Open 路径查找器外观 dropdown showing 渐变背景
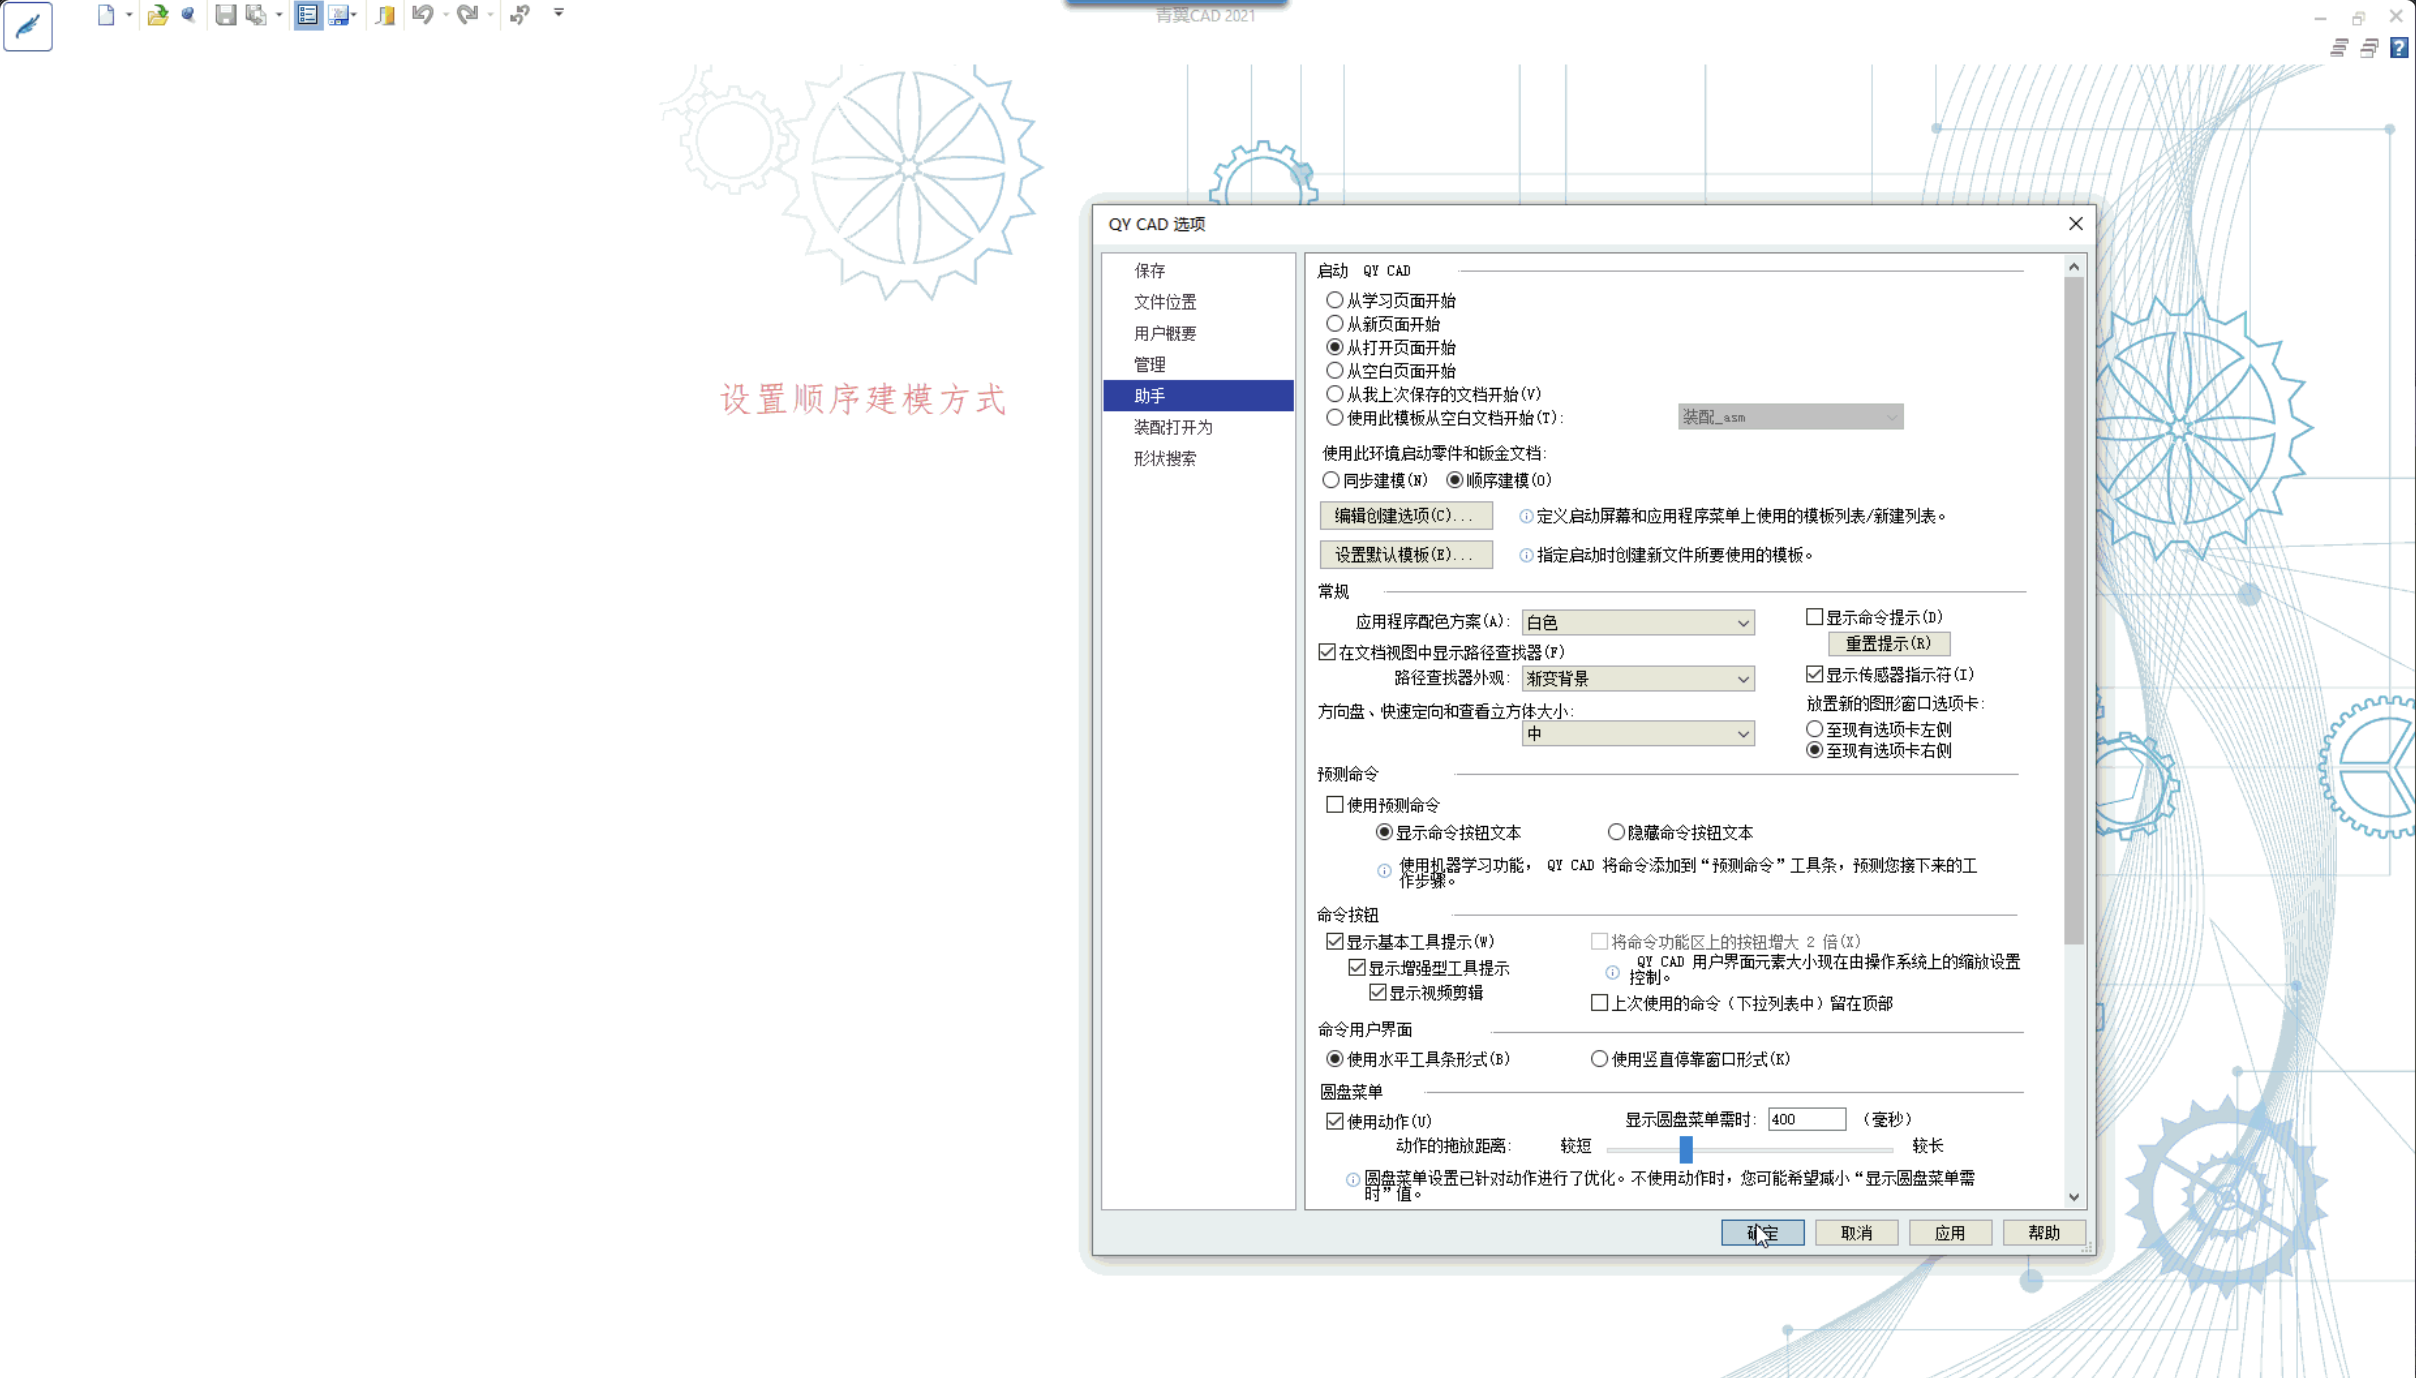 [1637, 678]
